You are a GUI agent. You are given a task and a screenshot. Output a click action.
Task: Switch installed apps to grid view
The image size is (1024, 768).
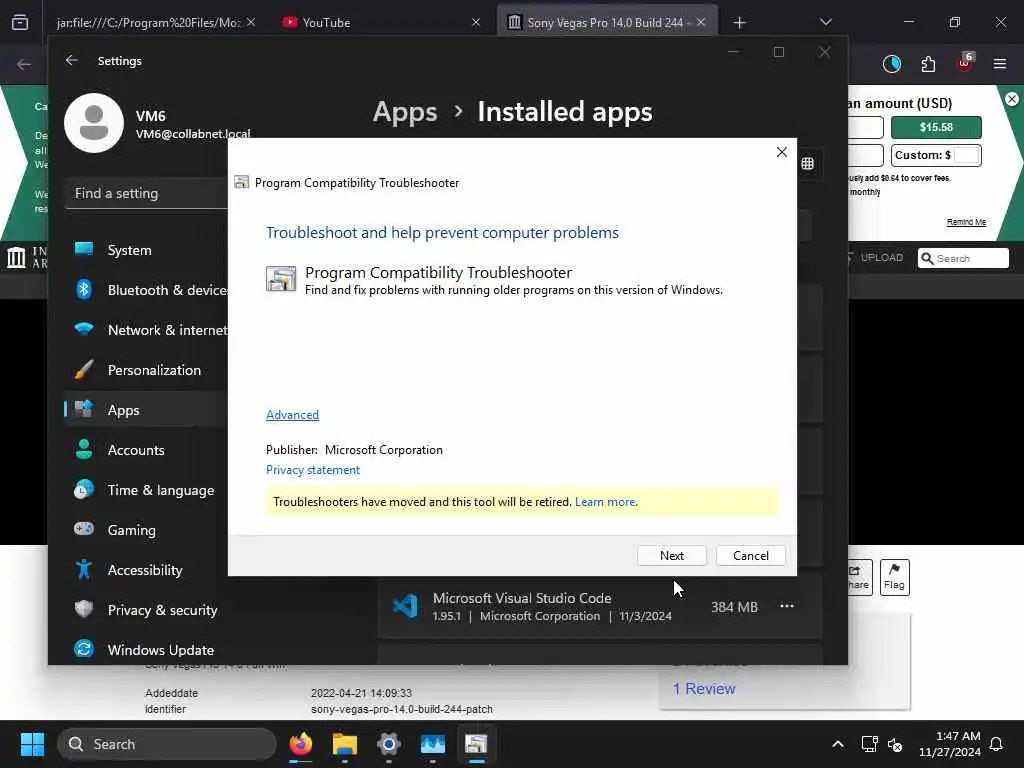tap(808, 163)
